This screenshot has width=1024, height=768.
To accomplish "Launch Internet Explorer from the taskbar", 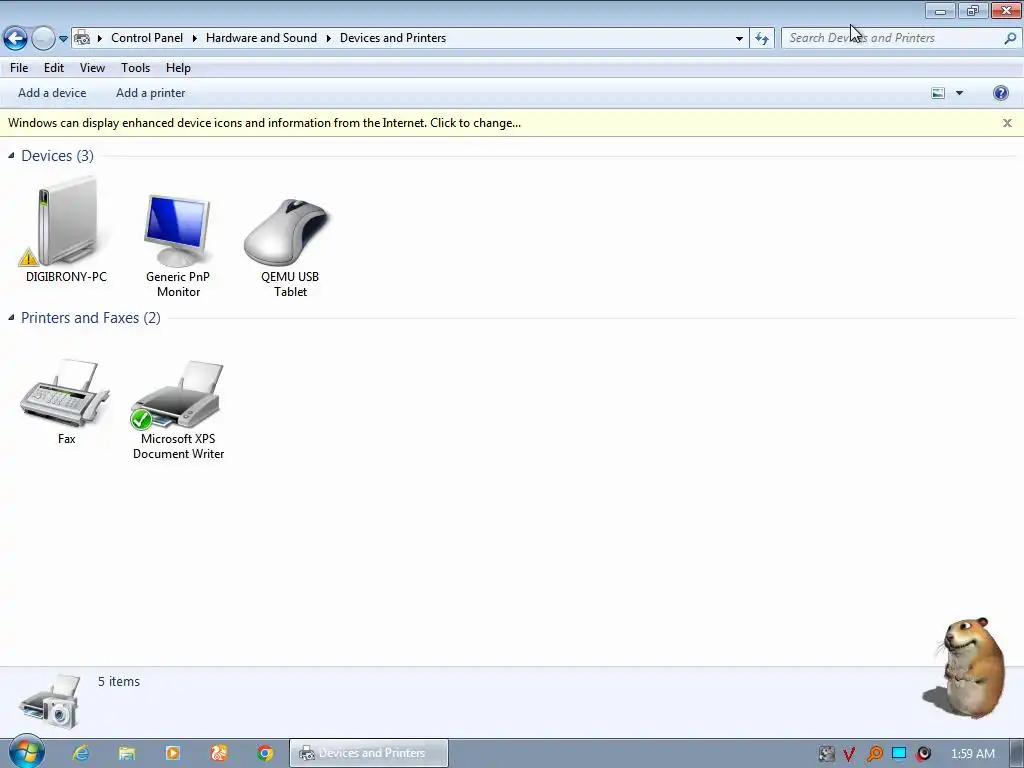I will pyautogui.click(x=81, y=753).
